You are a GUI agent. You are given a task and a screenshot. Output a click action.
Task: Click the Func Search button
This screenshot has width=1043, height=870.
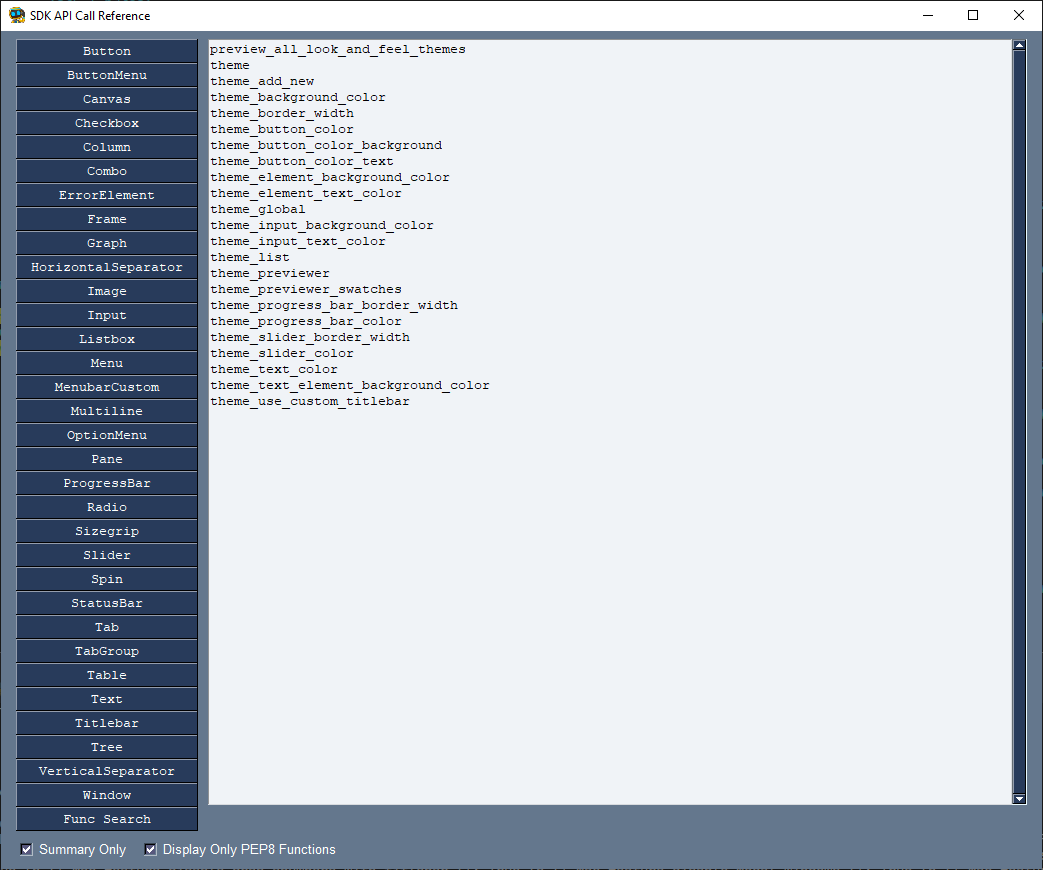coord(106,818)
